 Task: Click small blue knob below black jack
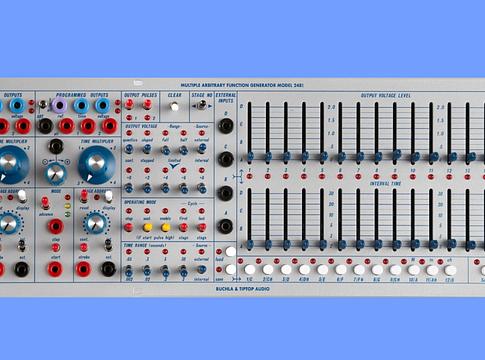click(x=56, y=174)
